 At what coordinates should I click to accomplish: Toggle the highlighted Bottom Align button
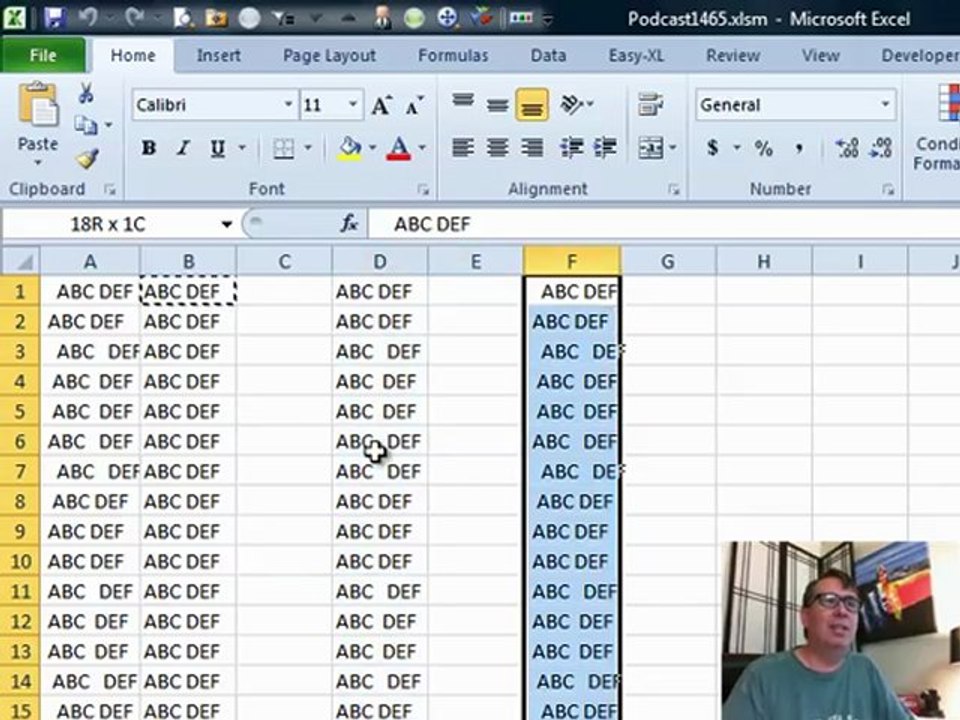click(x=532, y=105)
